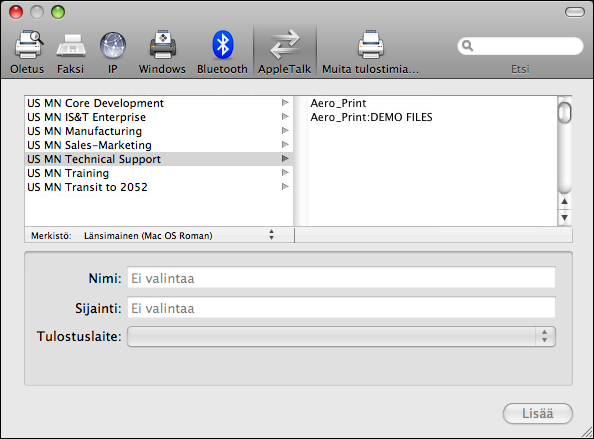This screenshot has height=439, width=594.
Task: Open the Tulostuslaite driver dropdown
Action: pyautogui.click(x=341, y=336)
